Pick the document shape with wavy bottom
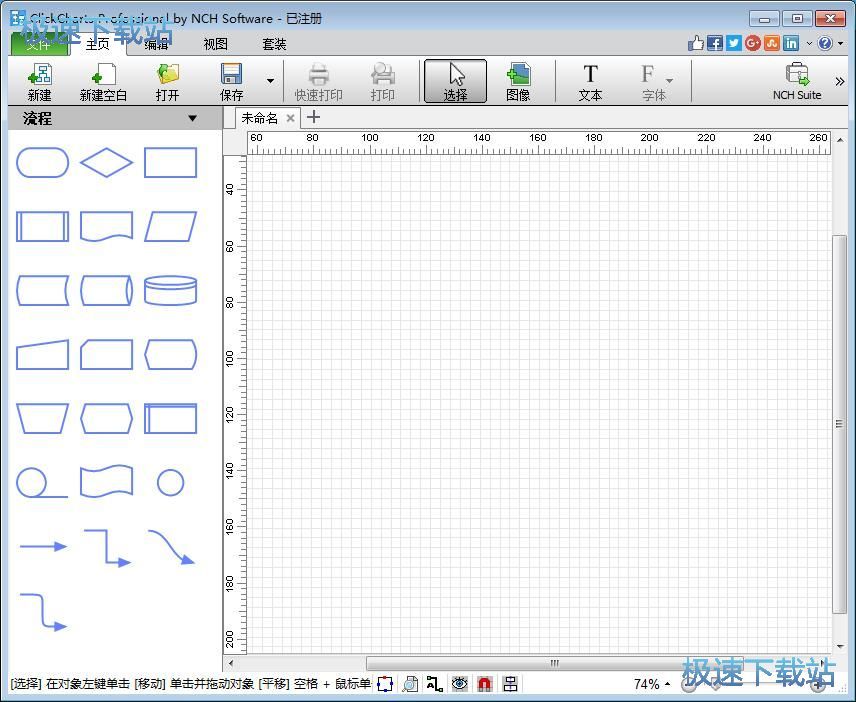The width and height of the screenshot is (856, 702). 106,227
